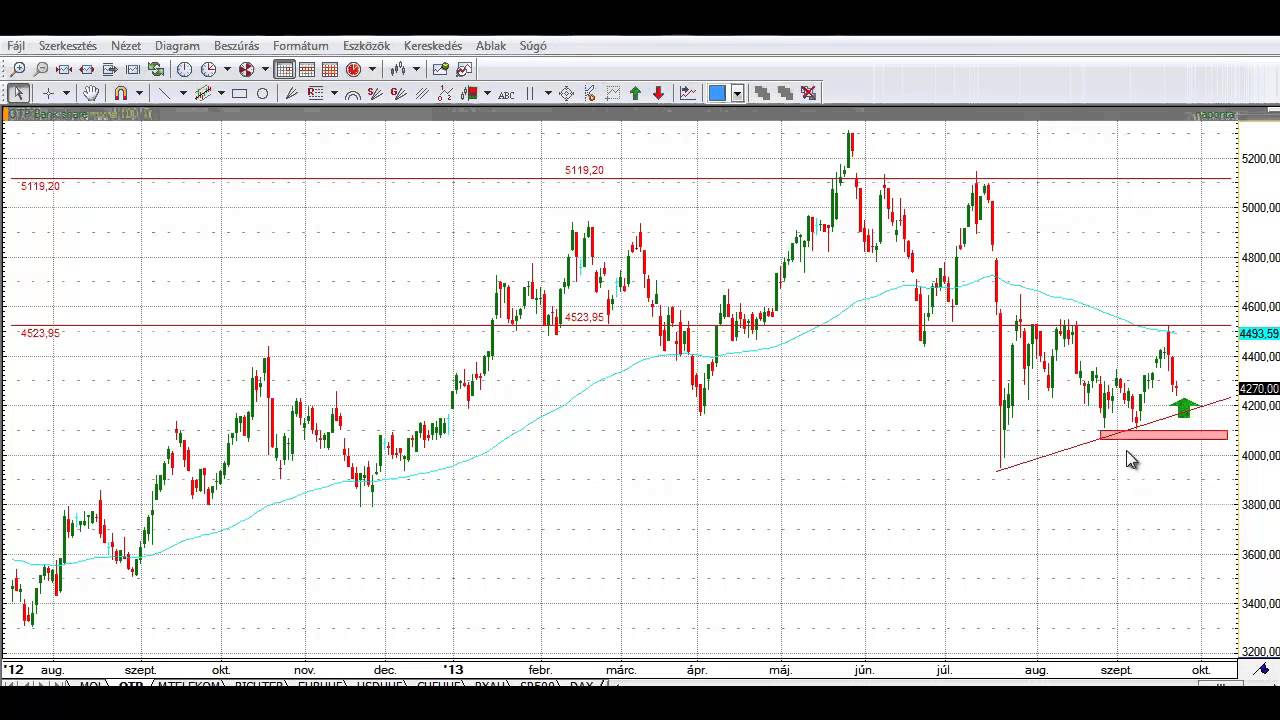
Task: Open the Diagram menu
Action: coord(177,46)
